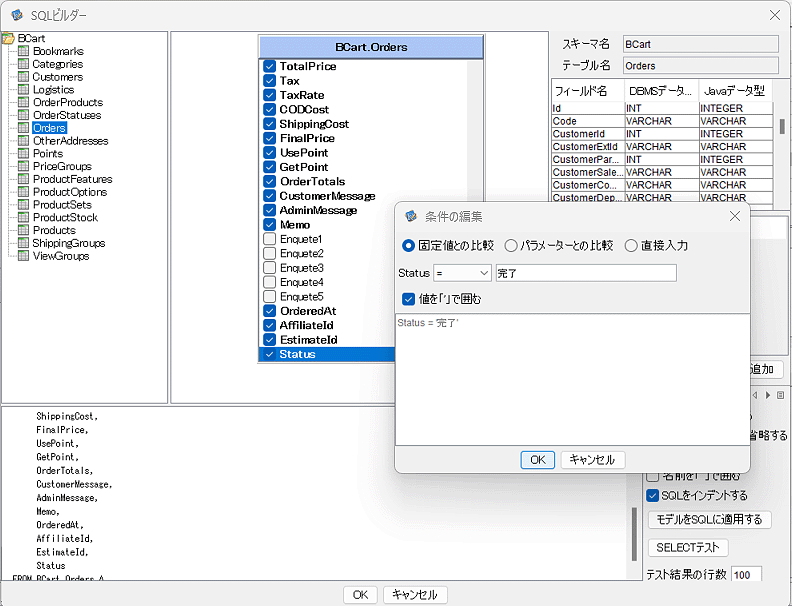Click the Products table icon
The image size is (792, 606).
[x=23, y=230]
